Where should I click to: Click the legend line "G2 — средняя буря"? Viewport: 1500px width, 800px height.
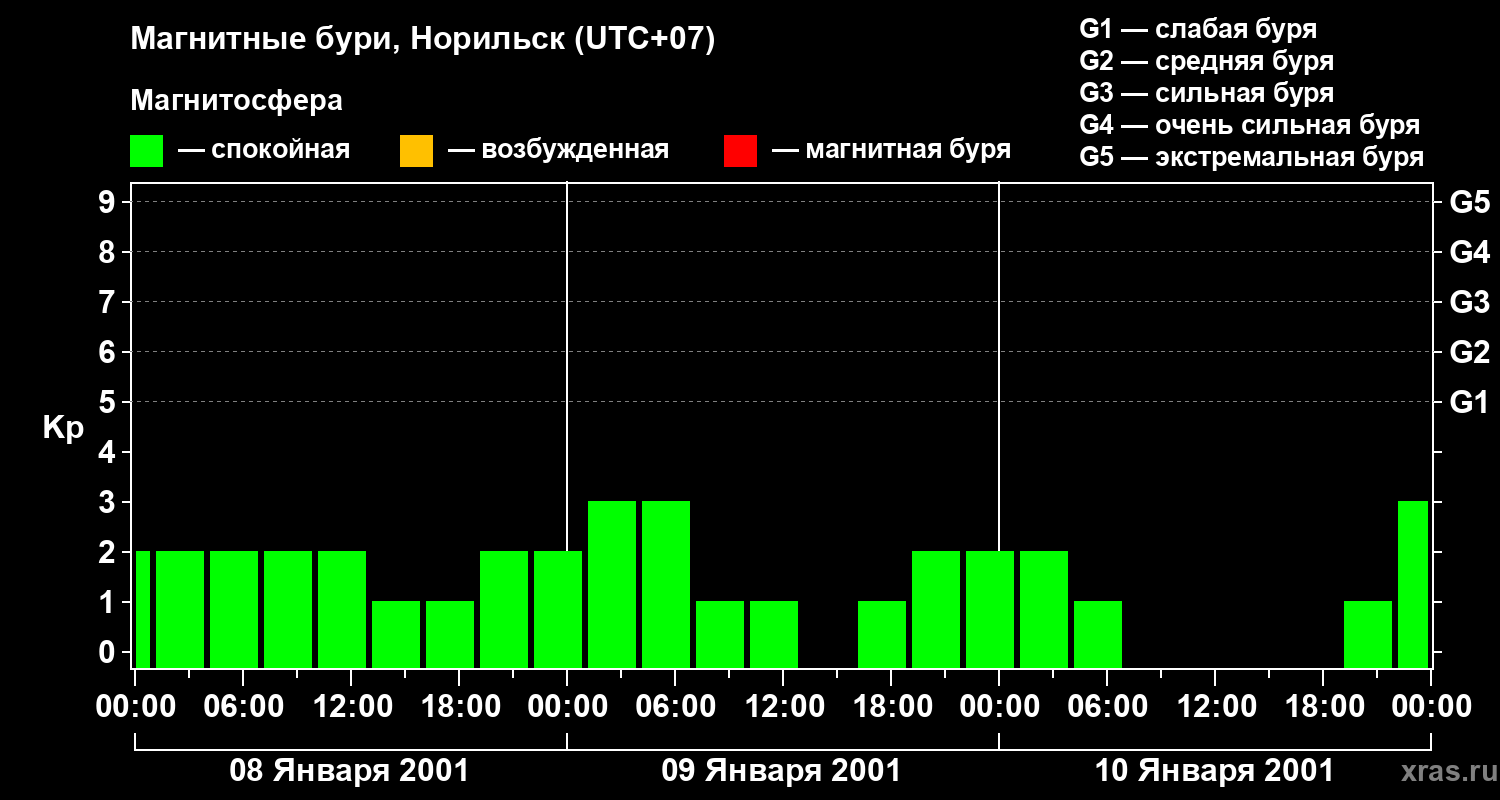pyautogui.click(x=1207, y=61)
